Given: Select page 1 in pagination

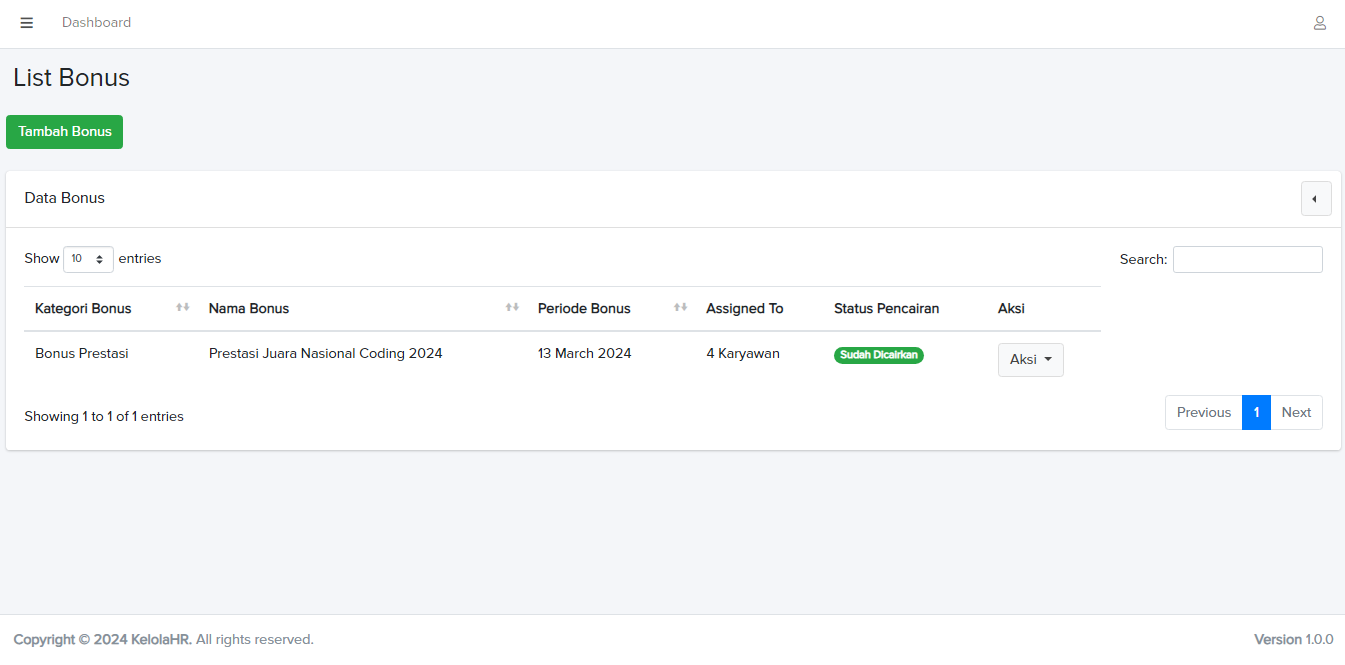Looking at the screenshot, I should tap(1256, 413).
